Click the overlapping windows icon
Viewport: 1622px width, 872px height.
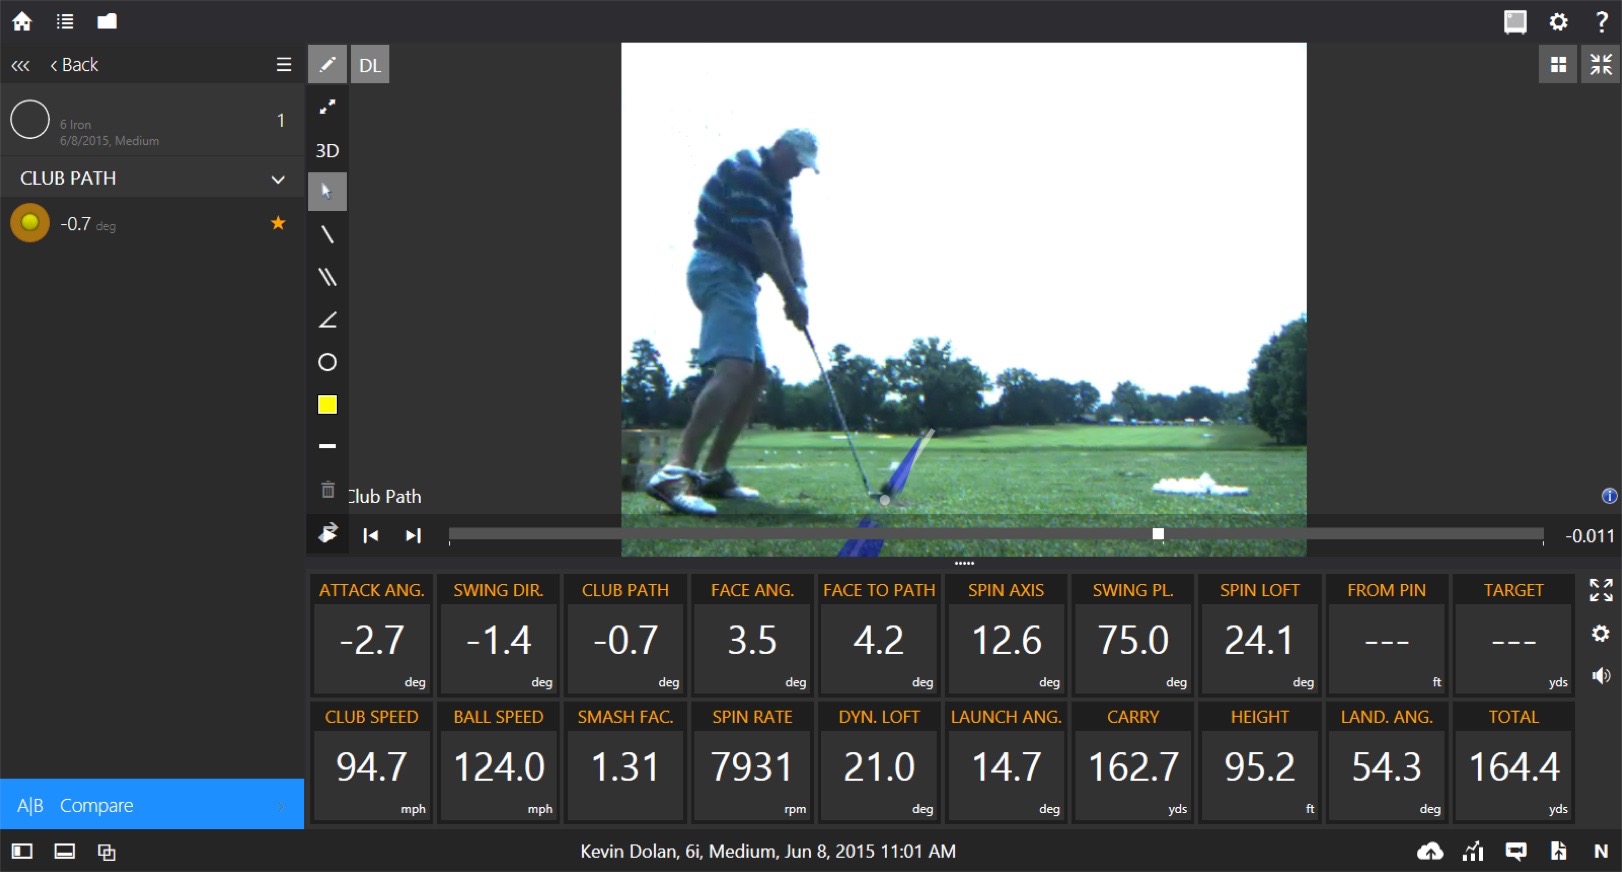[107, 852]
